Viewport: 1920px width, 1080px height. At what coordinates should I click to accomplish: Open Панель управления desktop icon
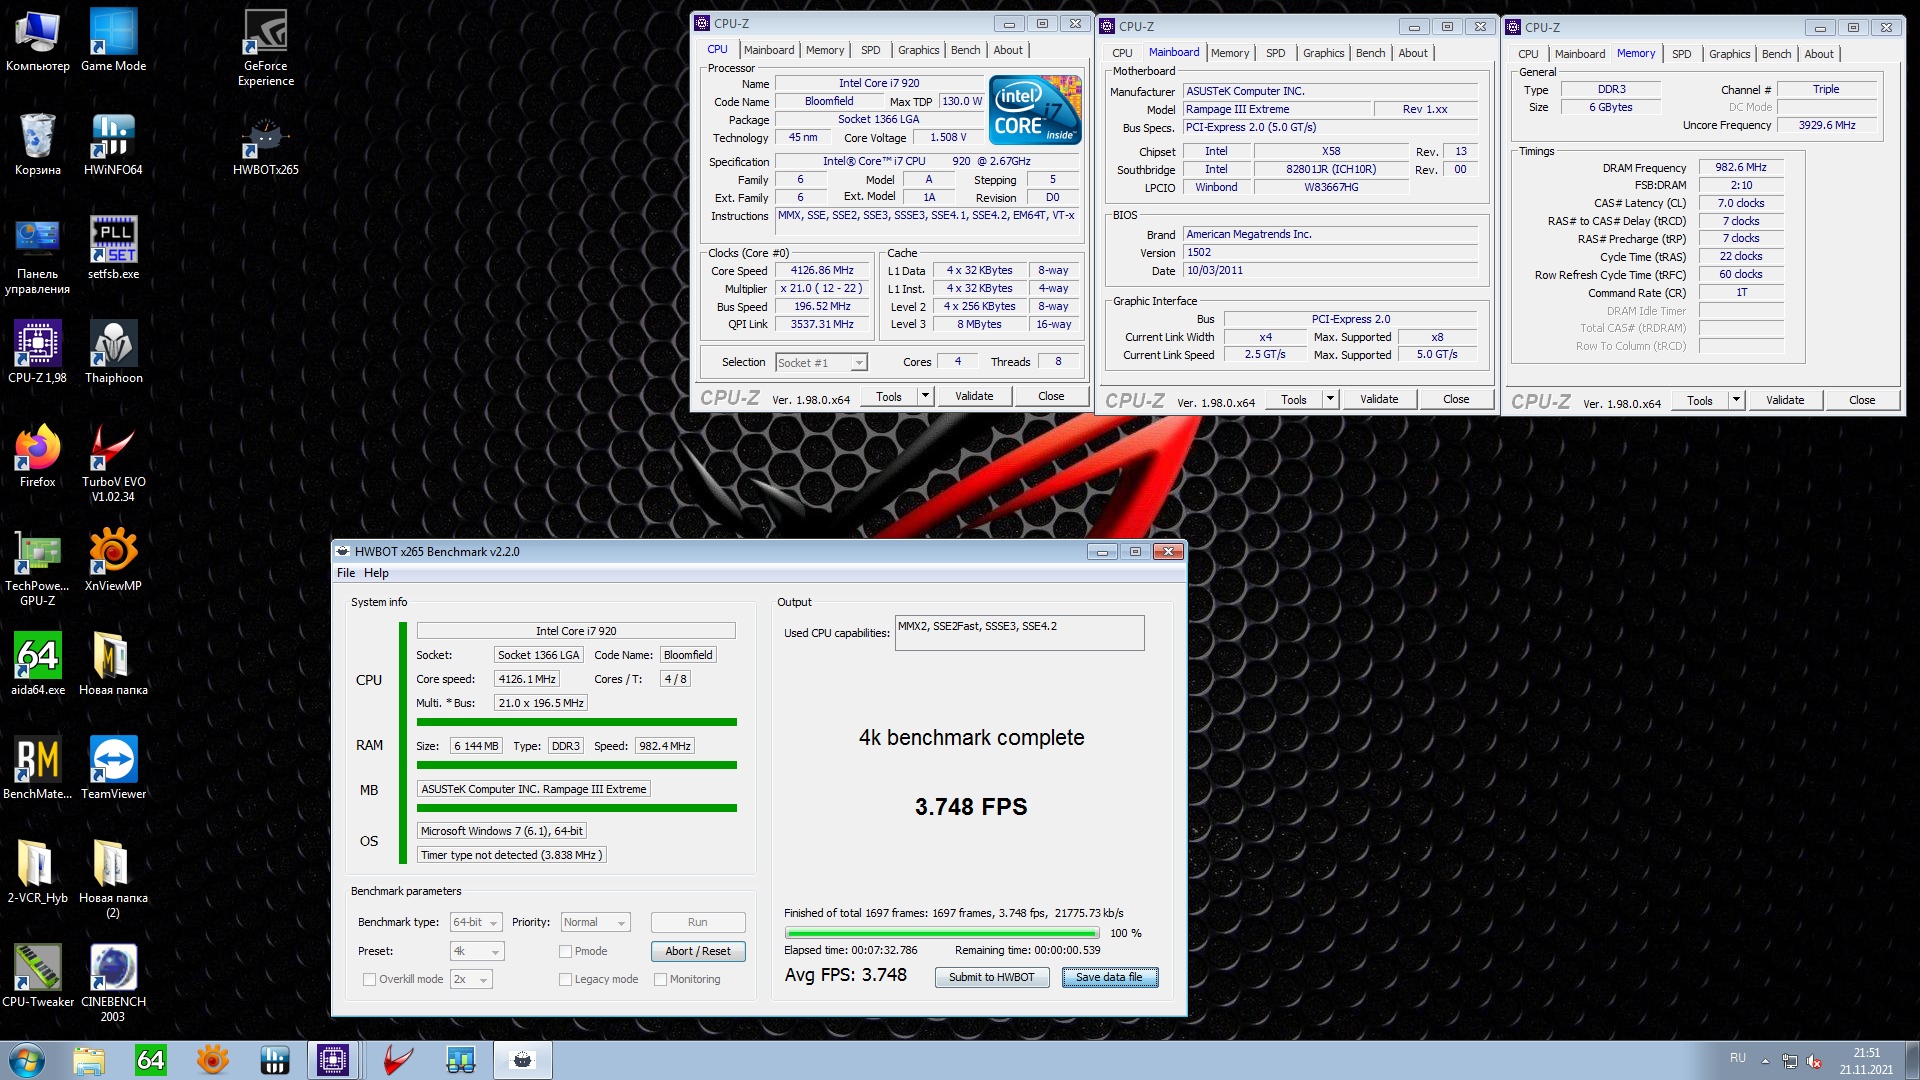click(x=37, y=255)
